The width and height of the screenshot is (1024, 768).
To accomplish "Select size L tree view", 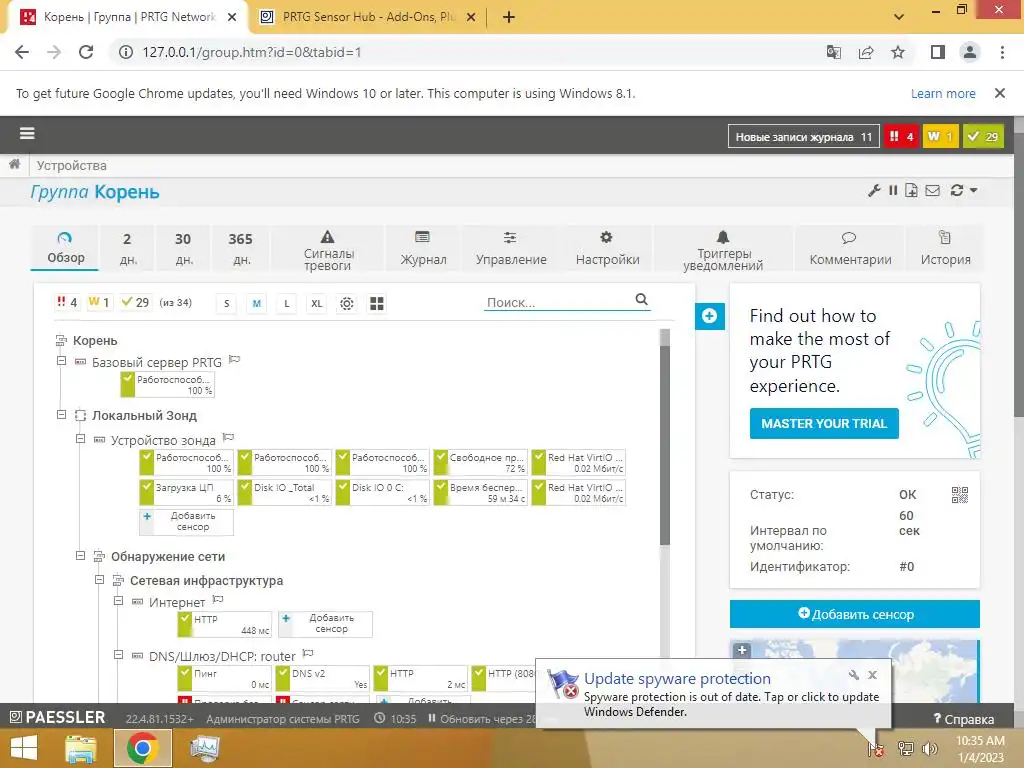I will point(287,304).
